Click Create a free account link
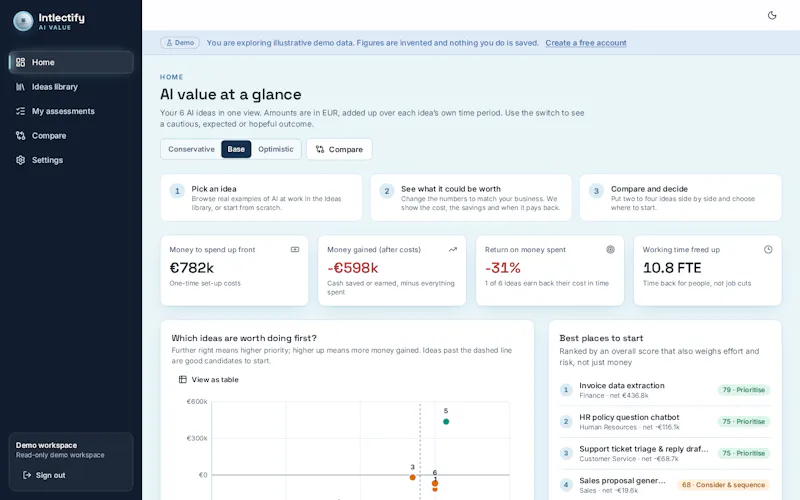Screen dimensions: 800x500 (x=586, y=43)
